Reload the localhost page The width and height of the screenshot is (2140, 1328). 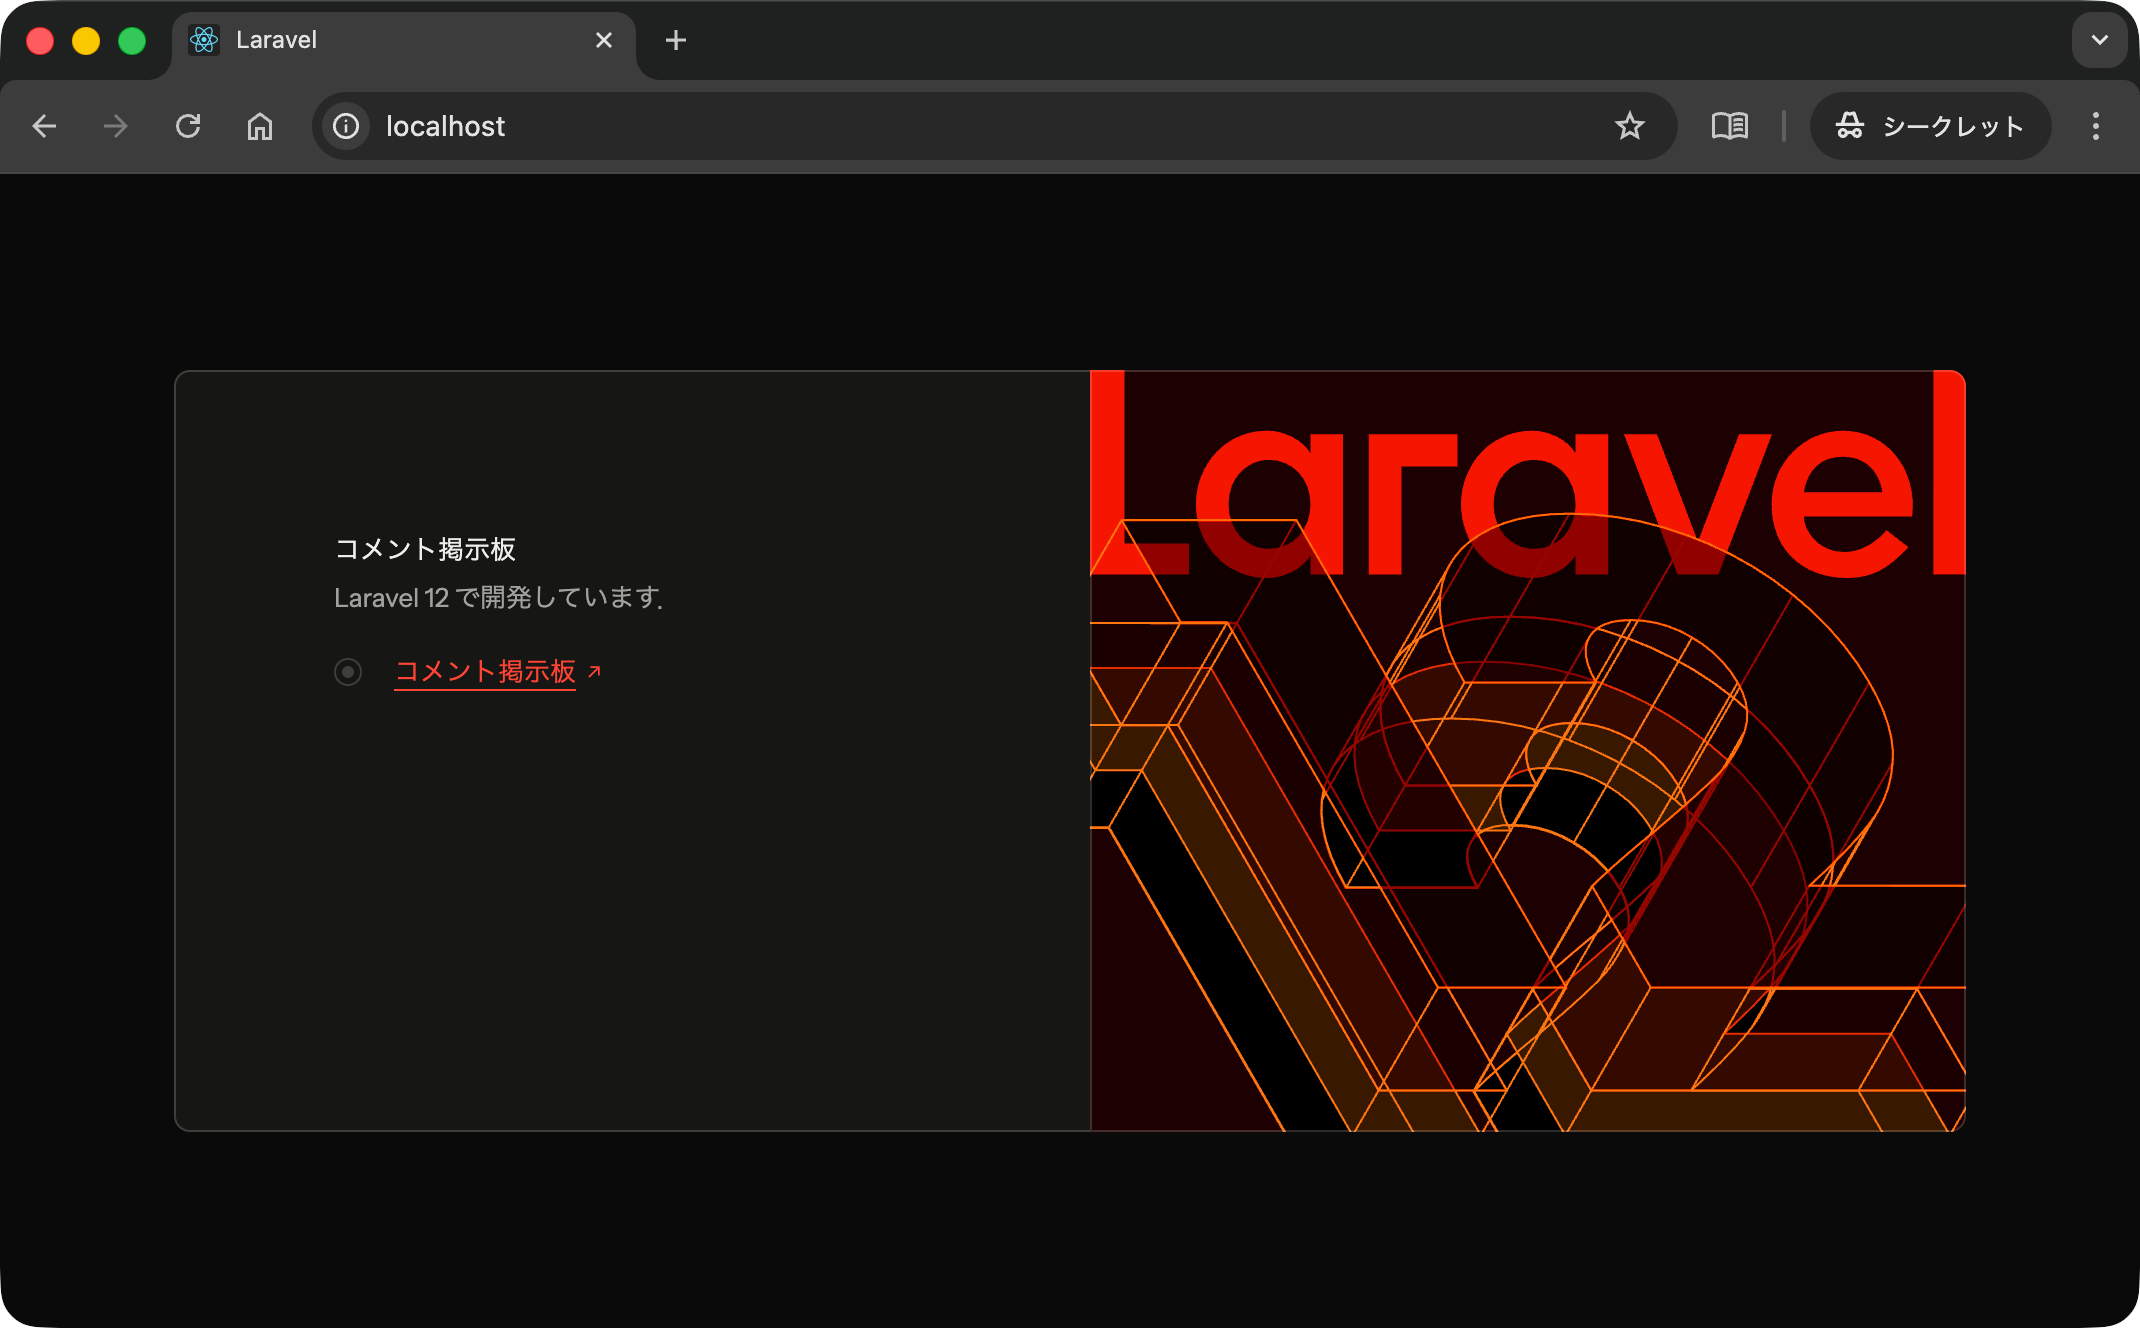coord(188,126)
